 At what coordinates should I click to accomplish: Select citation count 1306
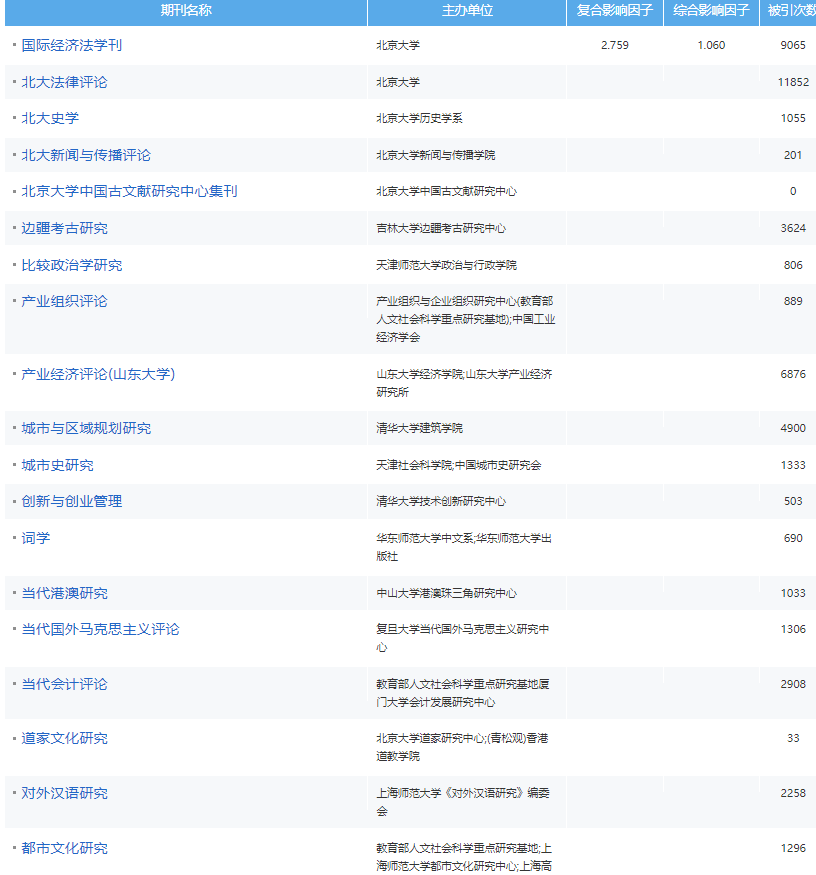793,629
